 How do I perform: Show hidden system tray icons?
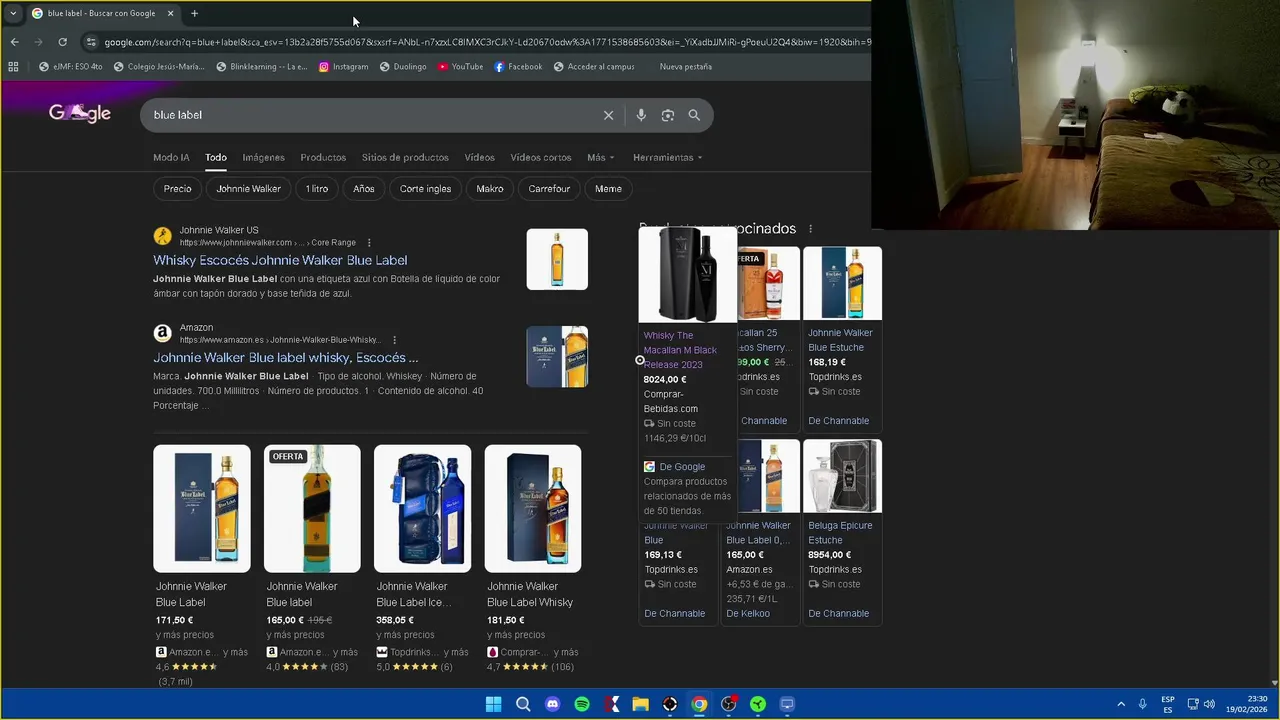[x=1121, y=704]
